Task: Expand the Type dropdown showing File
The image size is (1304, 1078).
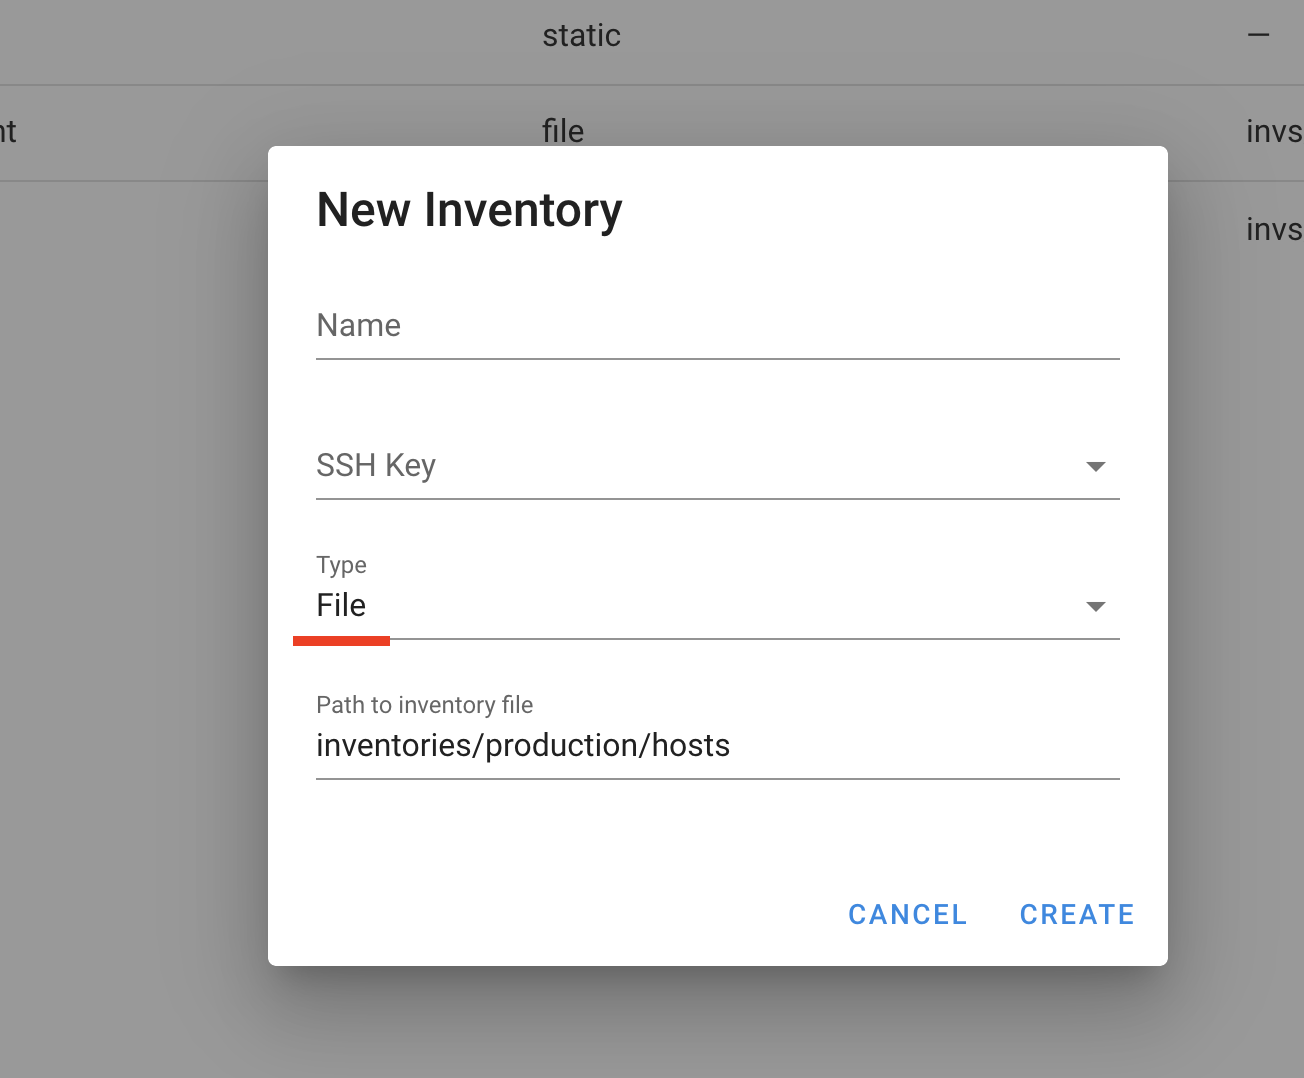Action: pos(700,605)
